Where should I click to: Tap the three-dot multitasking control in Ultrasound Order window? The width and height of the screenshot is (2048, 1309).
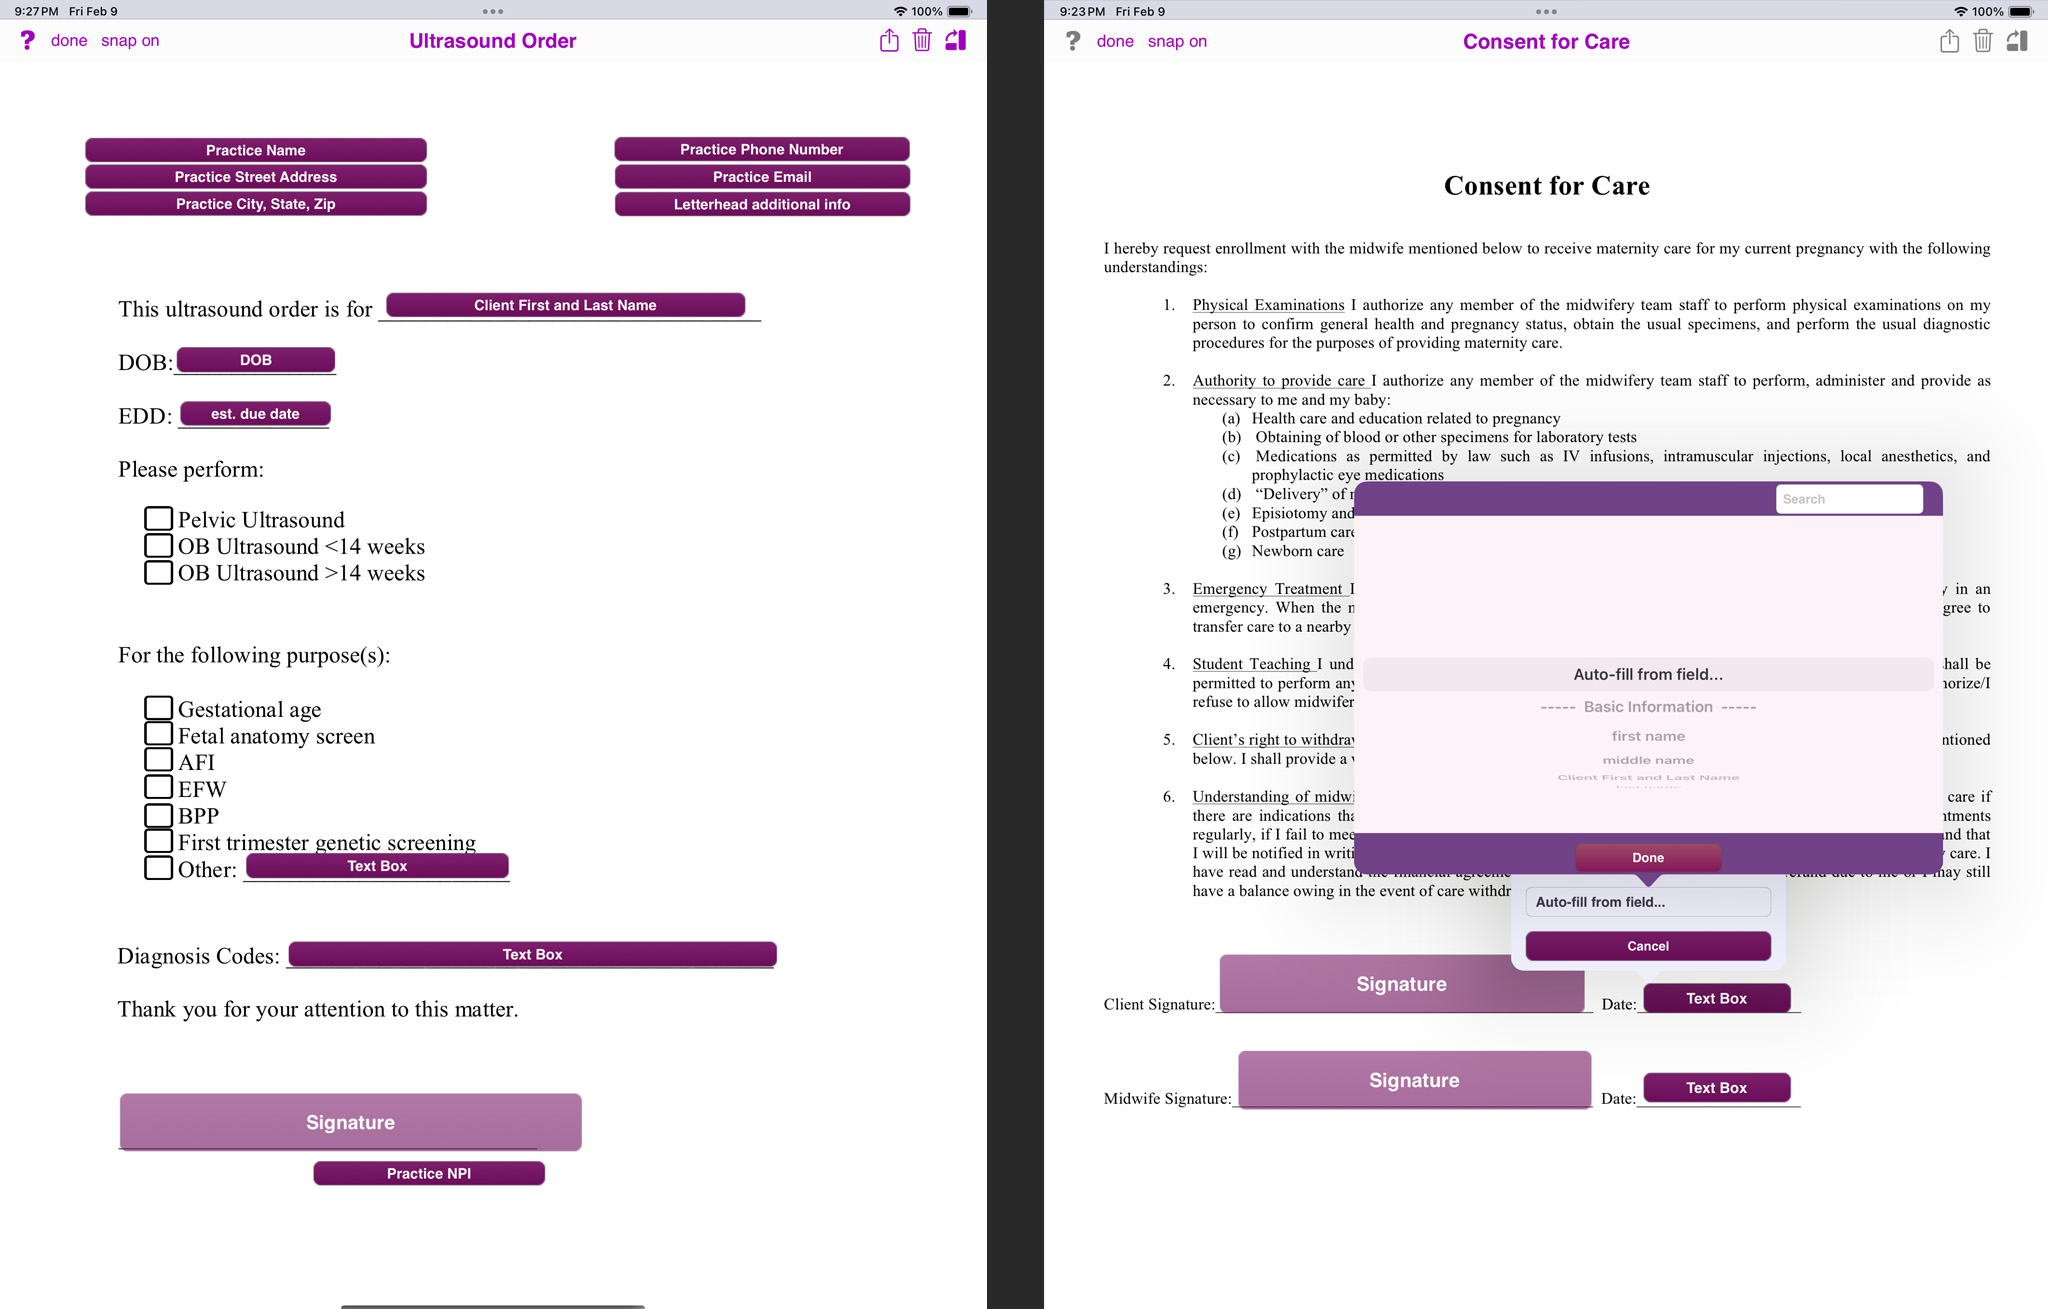(x=493, y=12)
